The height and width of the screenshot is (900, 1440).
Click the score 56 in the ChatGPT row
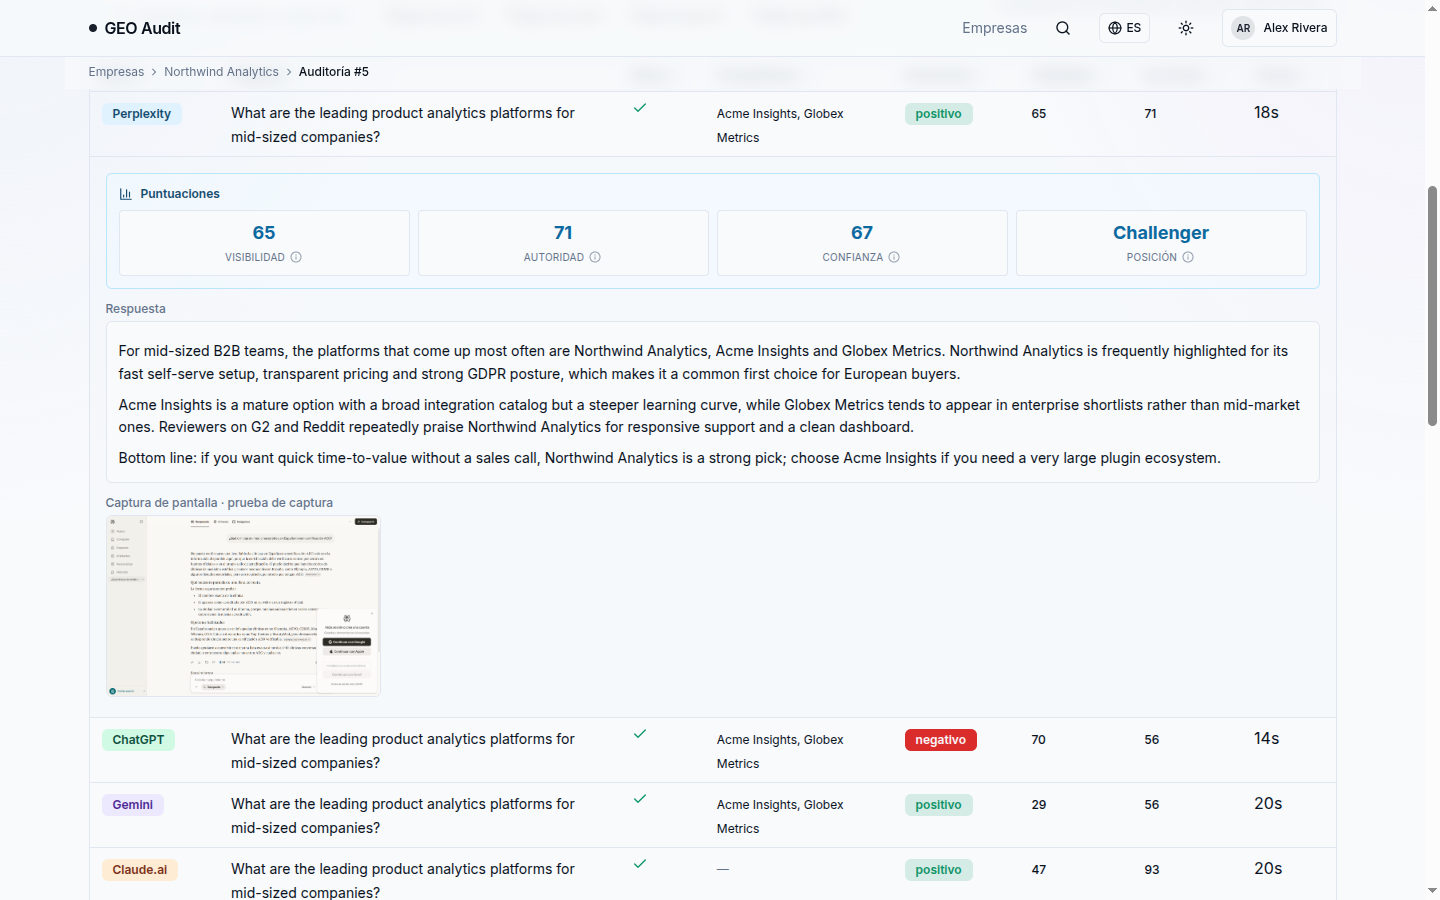coord(1152,740)
